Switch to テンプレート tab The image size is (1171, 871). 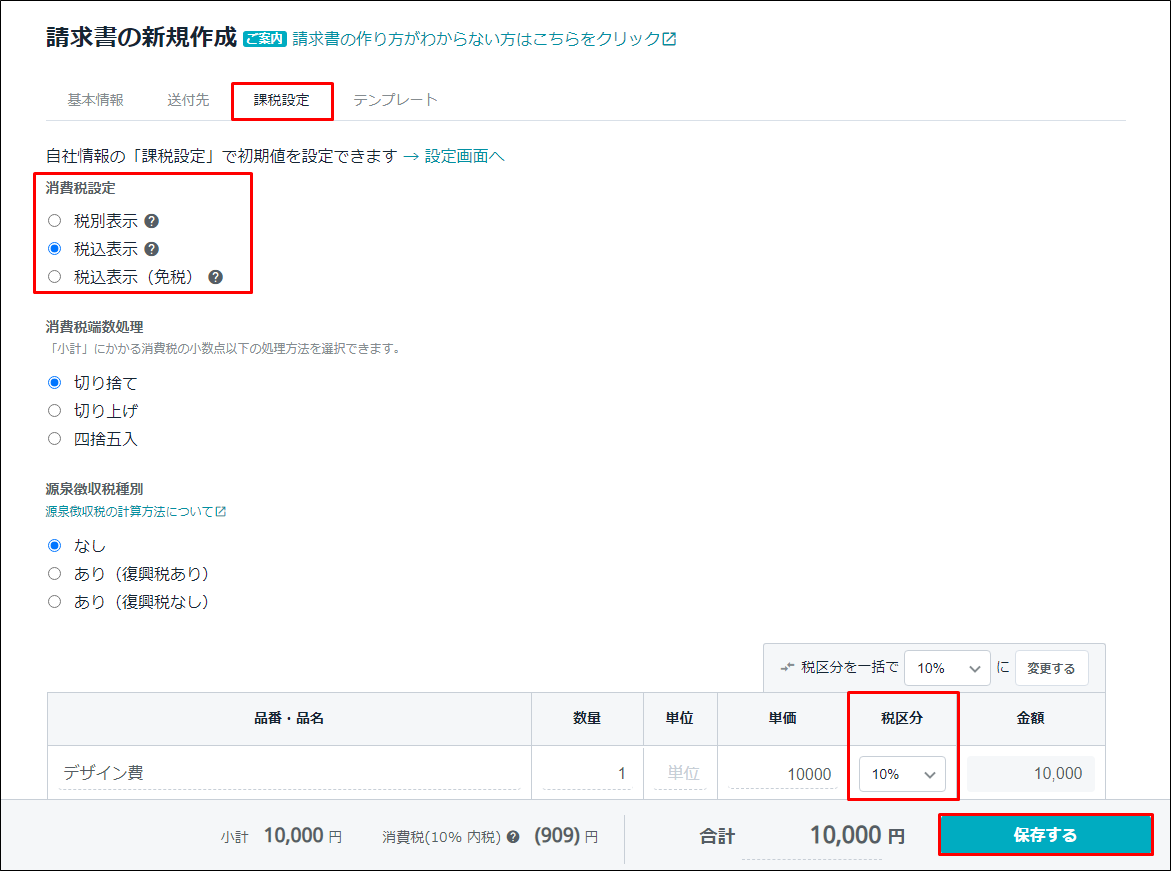395,100
